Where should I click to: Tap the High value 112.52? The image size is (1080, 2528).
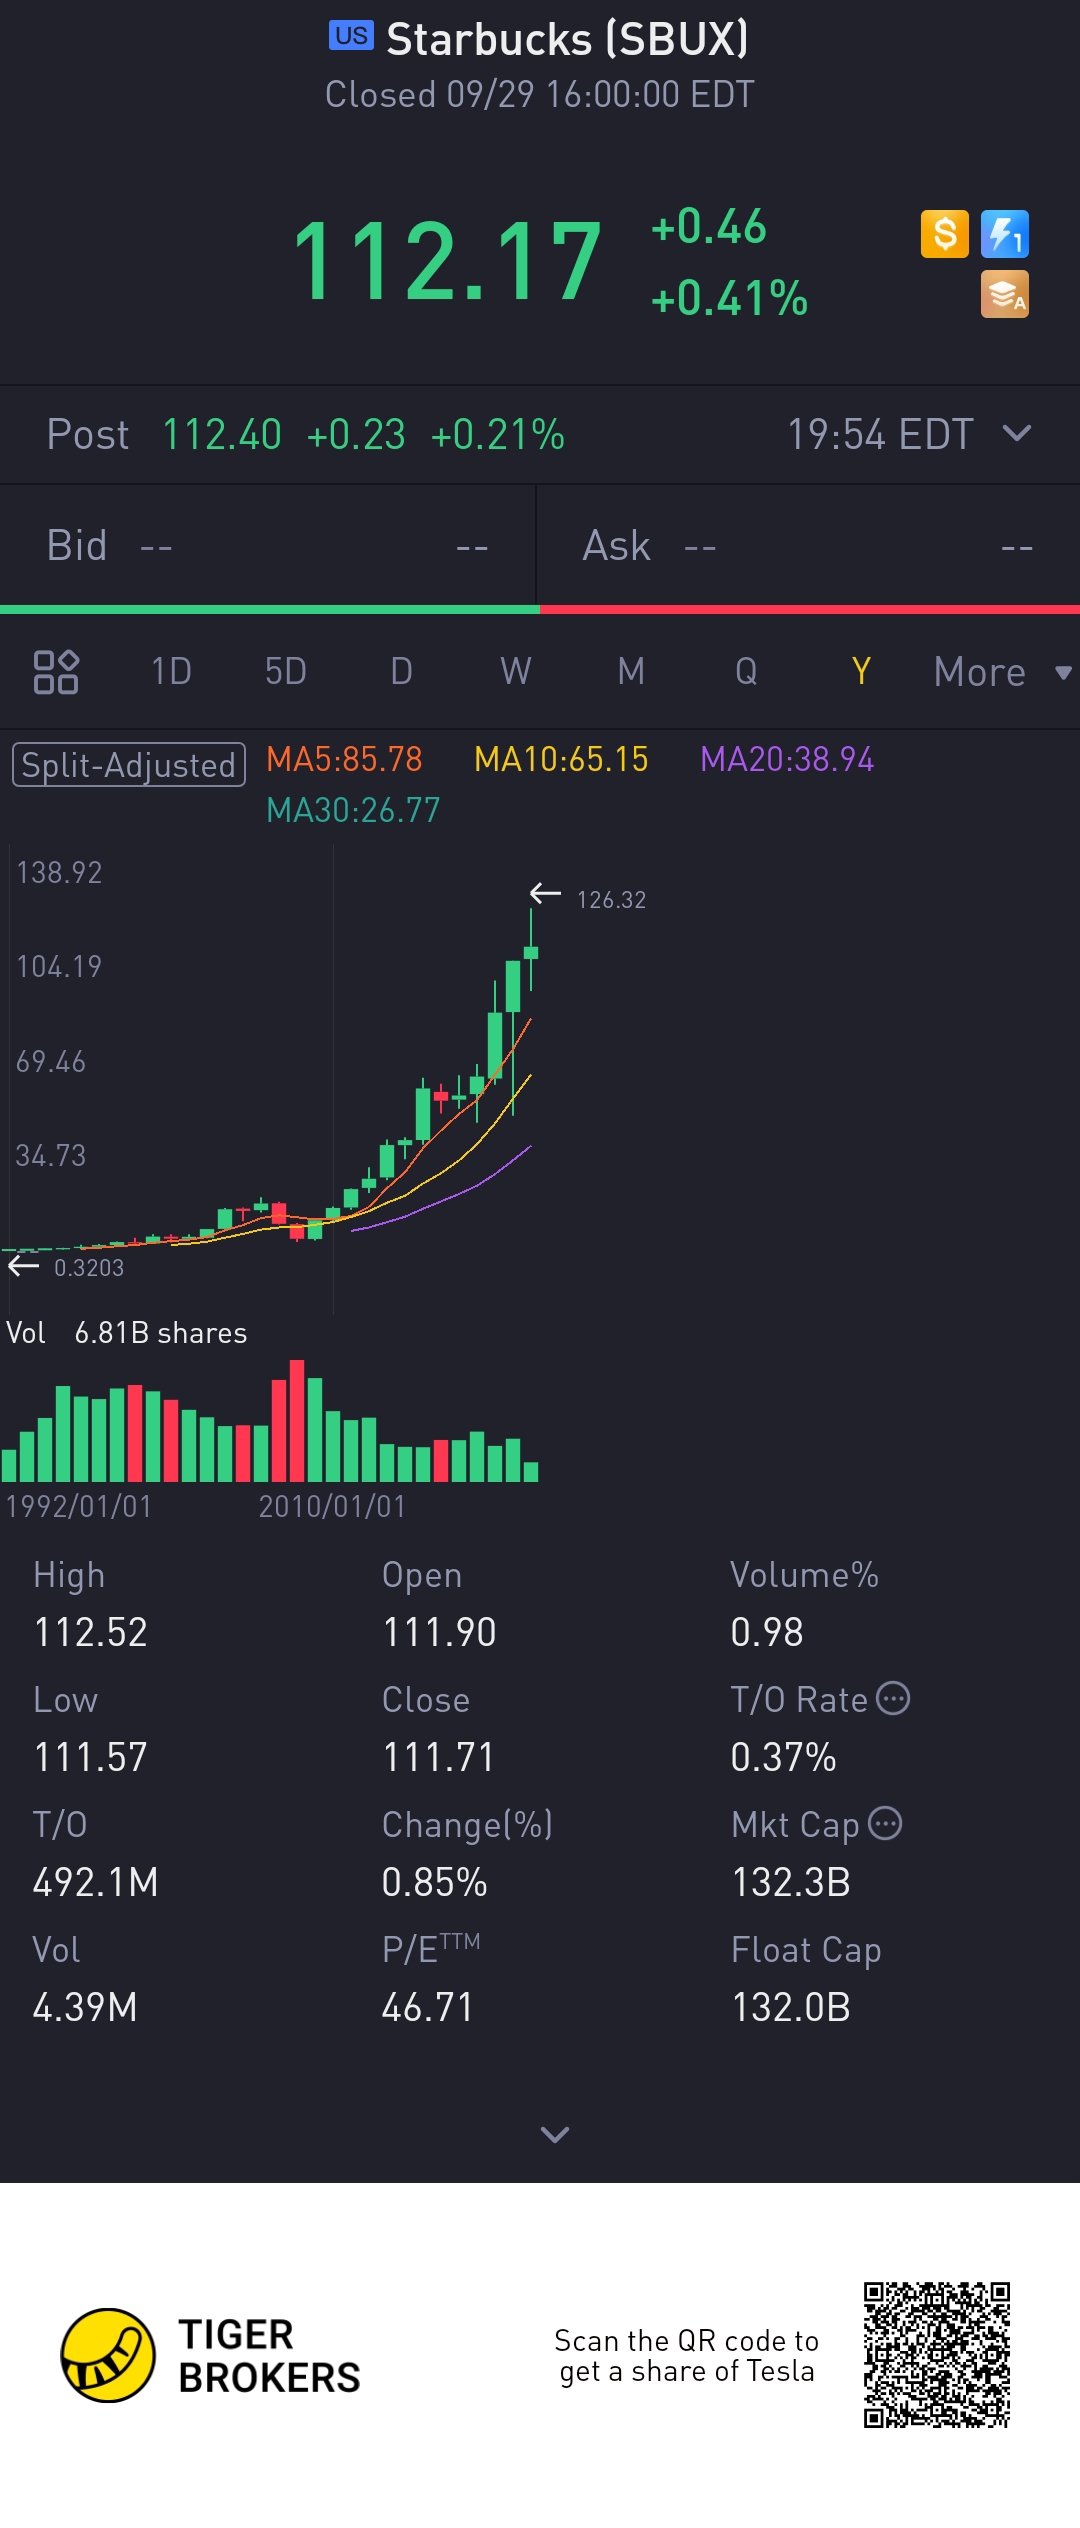91,1632
